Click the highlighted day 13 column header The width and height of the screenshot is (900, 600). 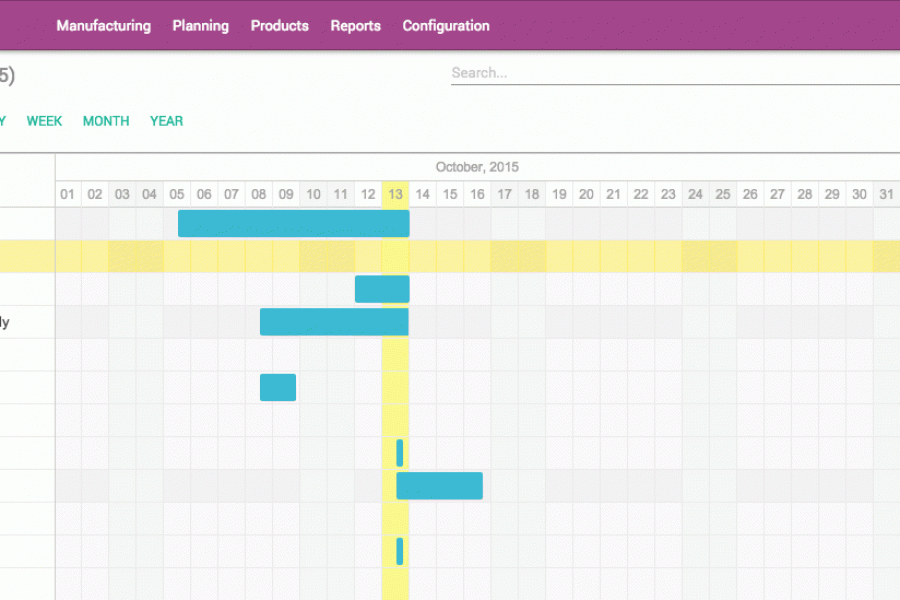click(x=396, y=194)
